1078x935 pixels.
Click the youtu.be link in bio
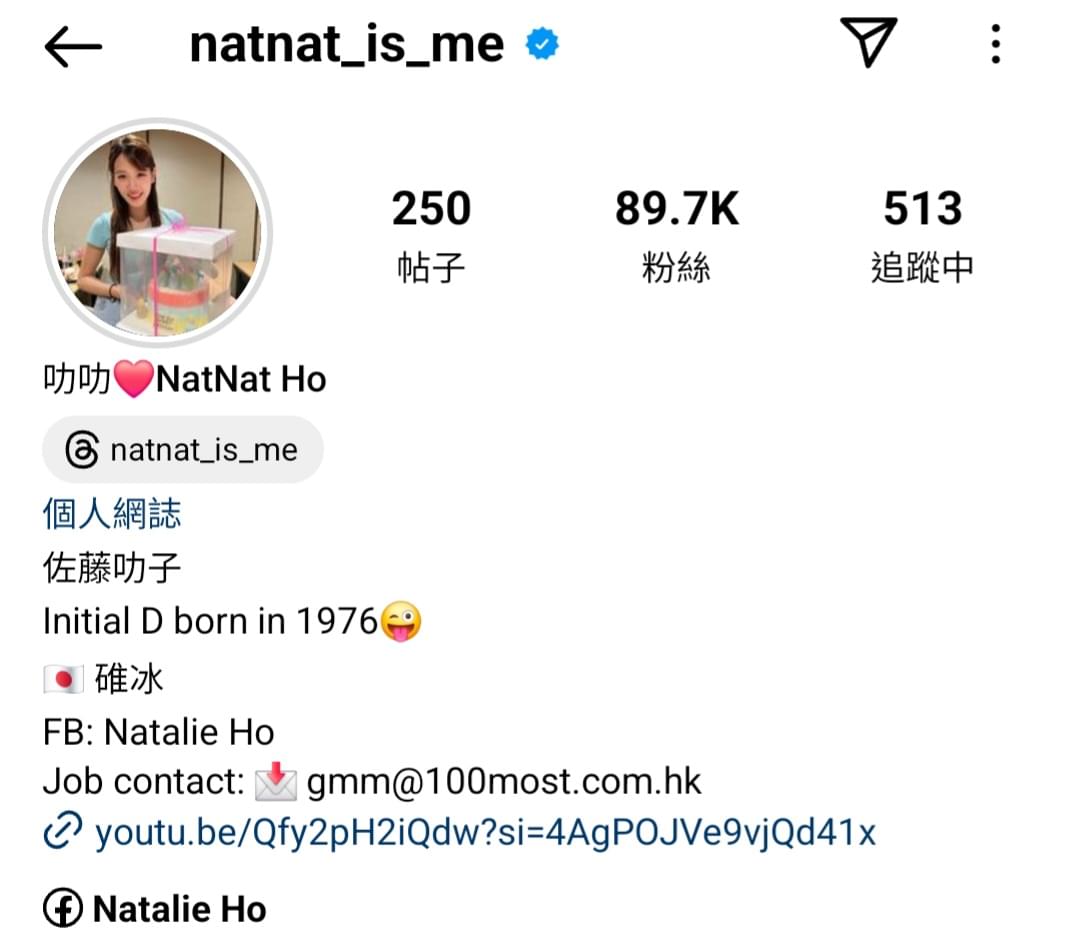485,833
